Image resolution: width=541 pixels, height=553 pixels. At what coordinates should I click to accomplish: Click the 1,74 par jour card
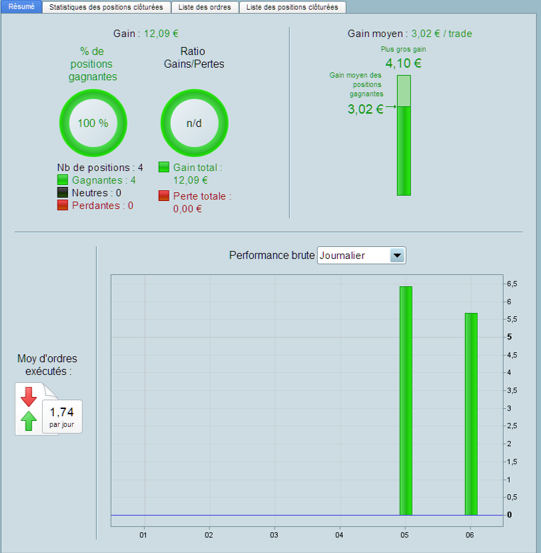click(x=62, y=417)
